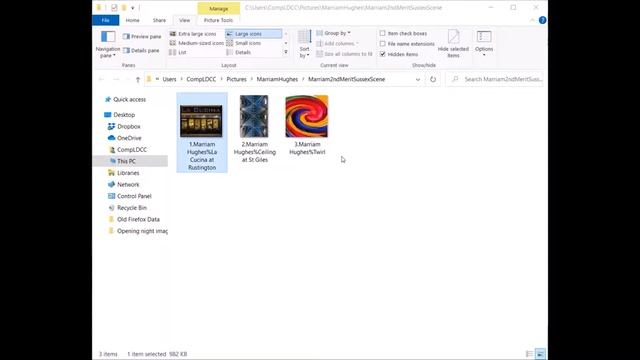Refresh the current folder
The image size is (640, 360).
pyautogui.click(x=433, y=79)
